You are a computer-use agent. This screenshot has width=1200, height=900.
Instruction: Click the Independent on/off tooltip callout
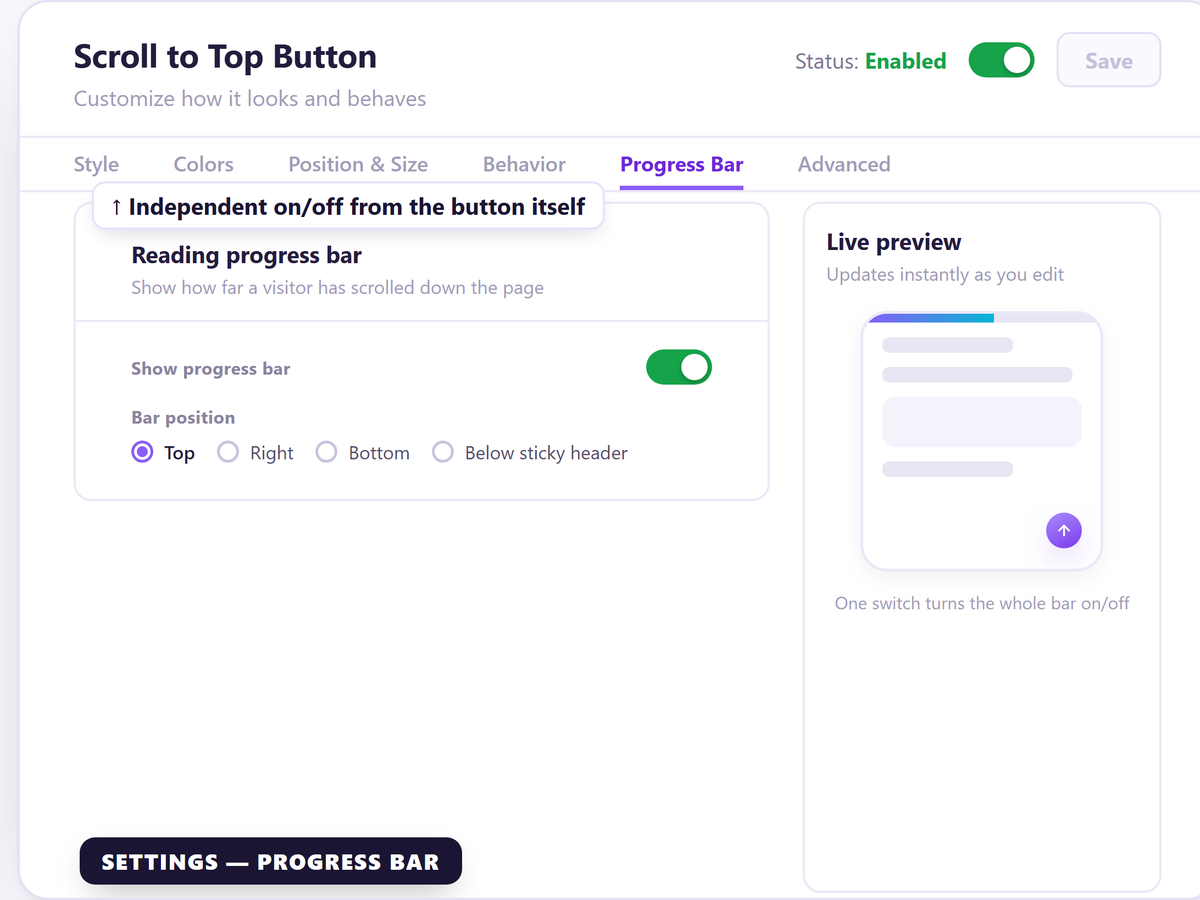tap(348, 206)
